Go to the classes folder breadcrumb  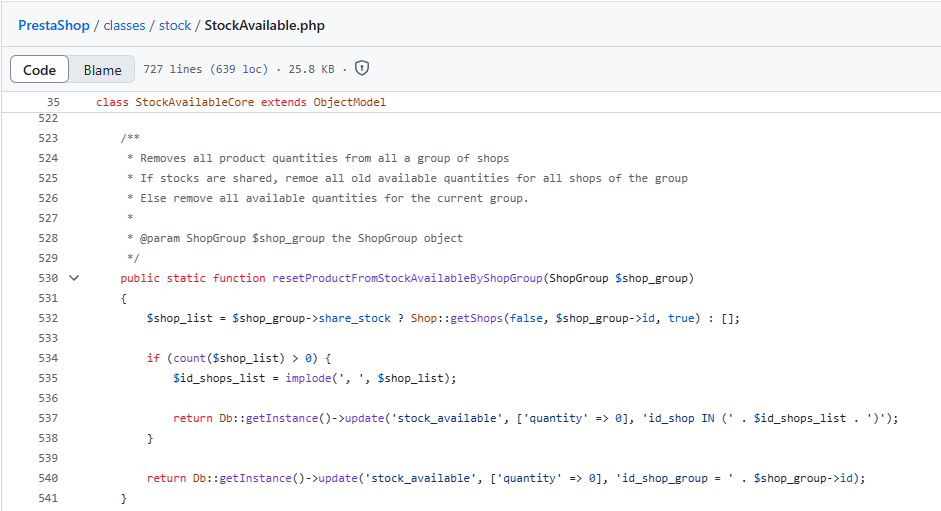[x=124, y=25]
